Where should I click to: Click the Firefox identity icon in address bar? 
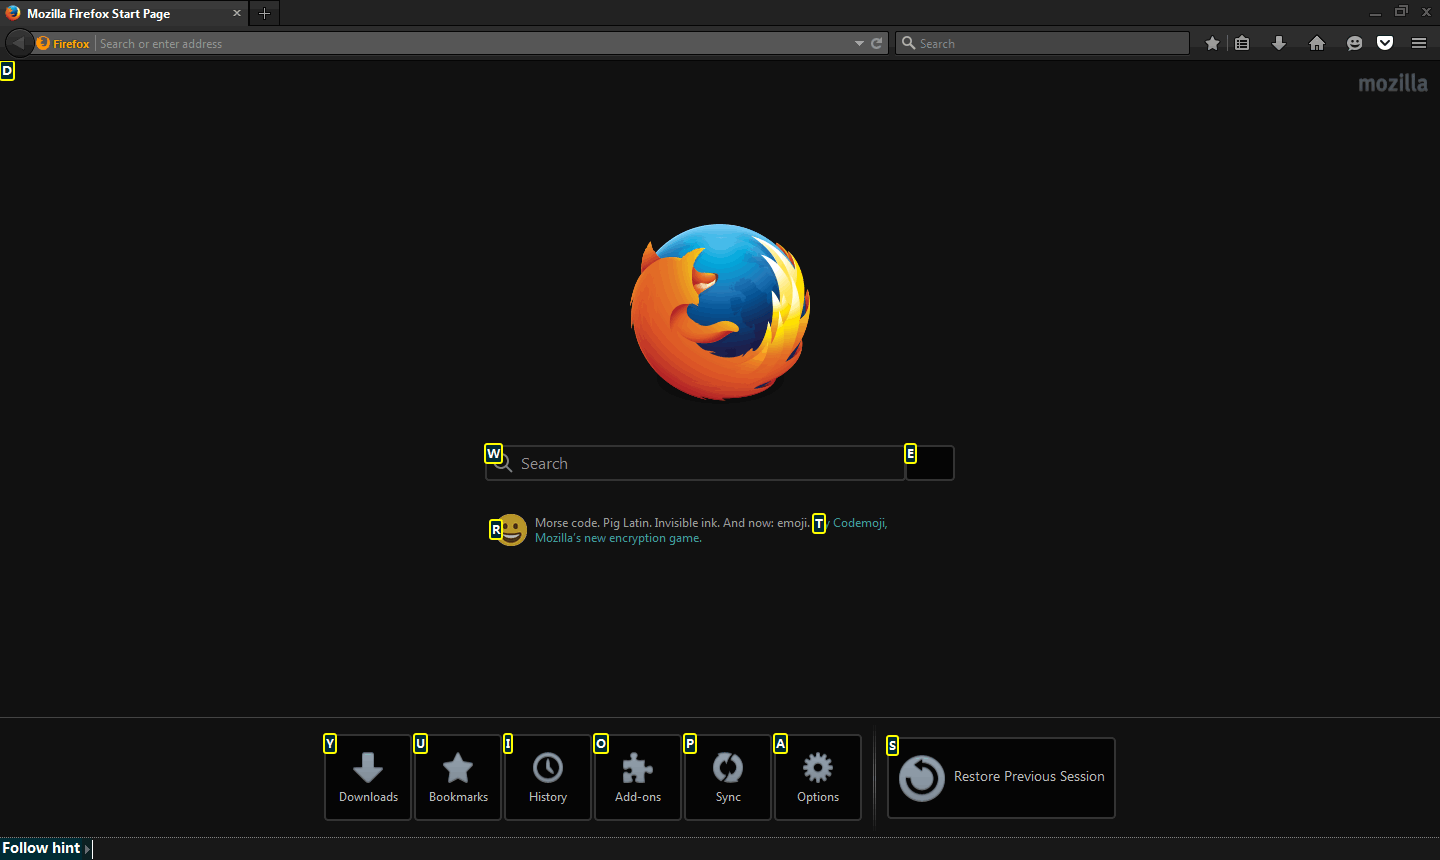[43, 43]
